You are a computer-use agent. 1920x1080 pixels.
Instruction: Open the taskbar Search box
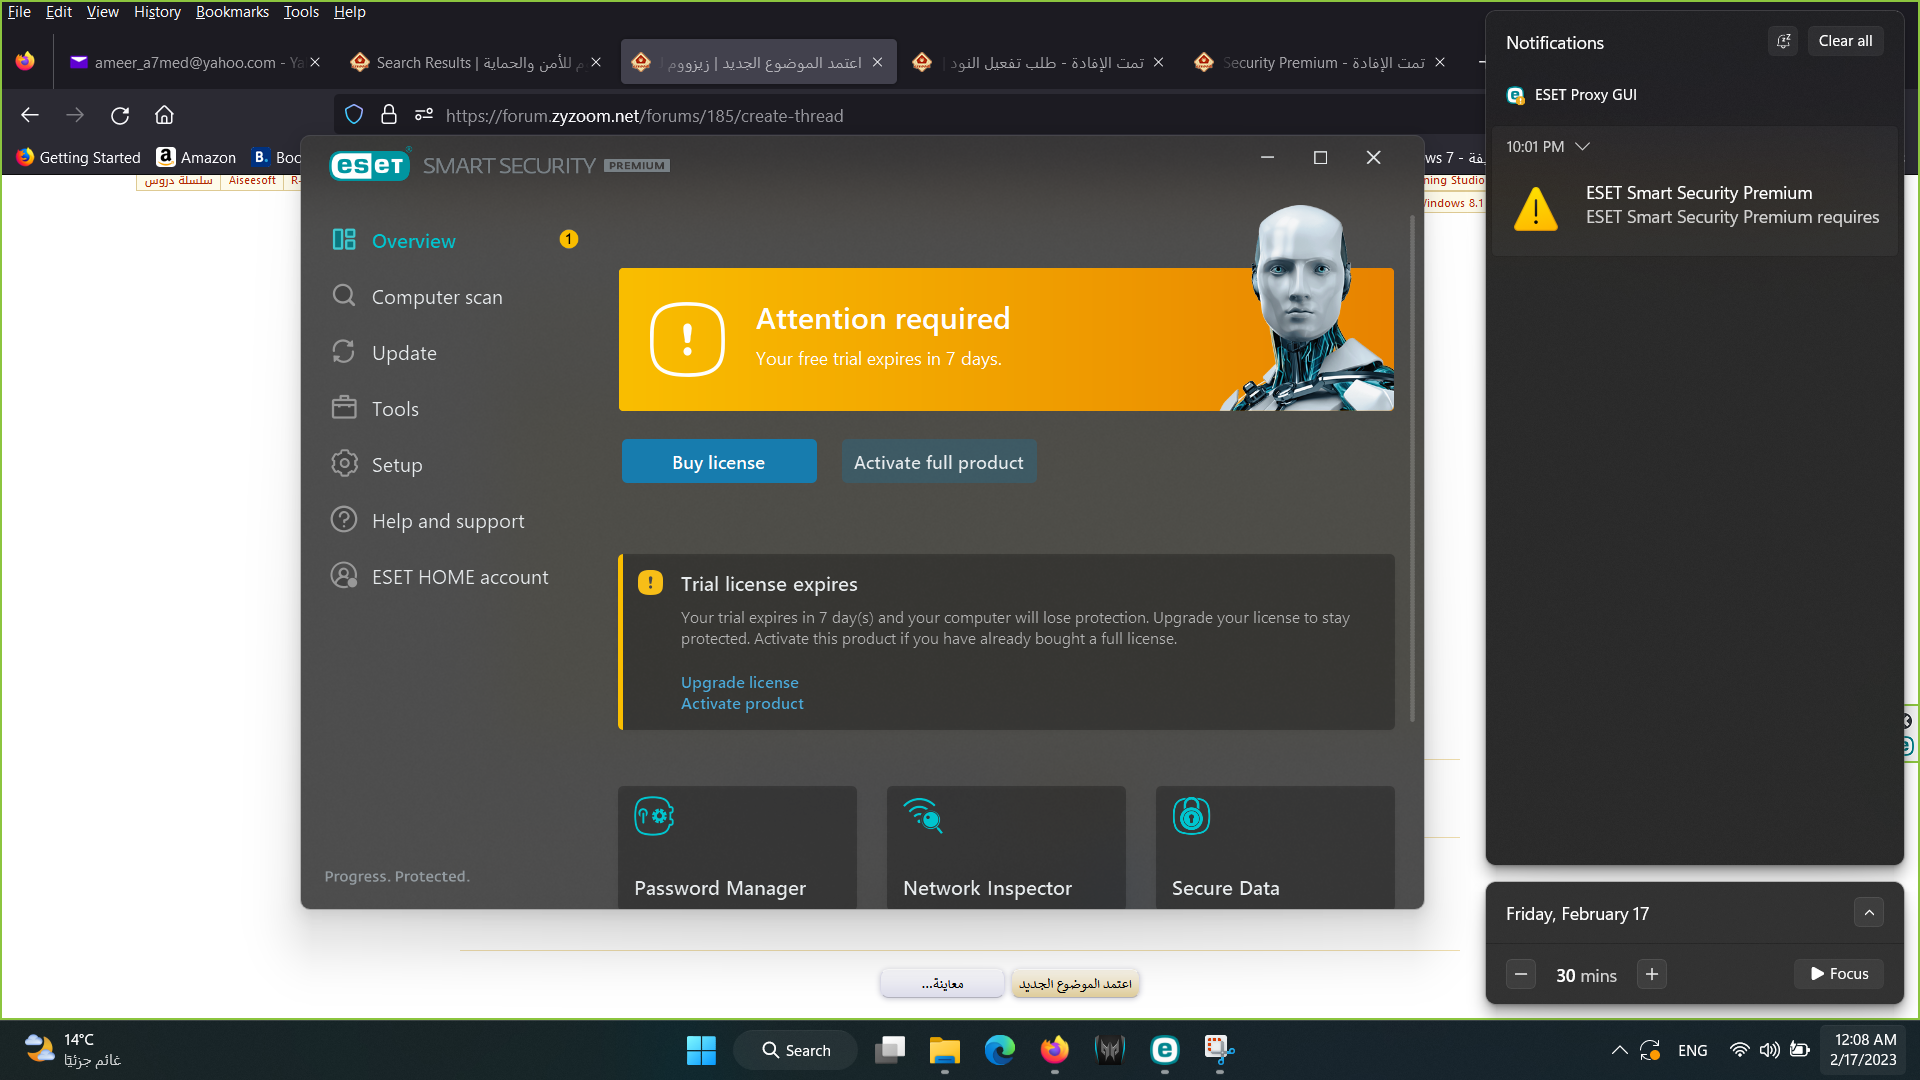[796, 1050]
